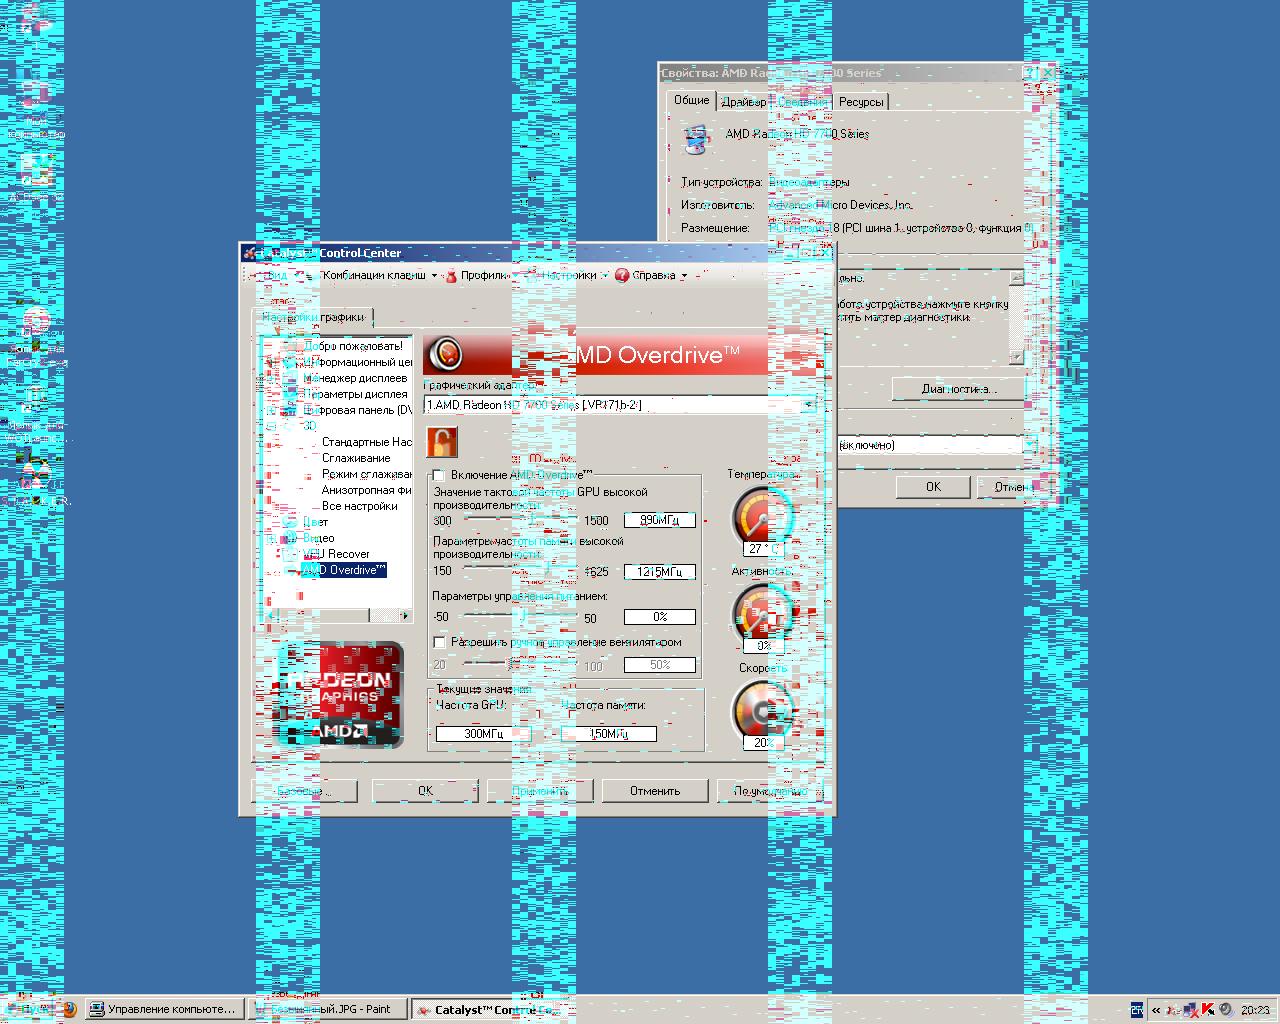Switch to the "Ресурсы" tab
1280x1024 pixels.
point(860,102)
